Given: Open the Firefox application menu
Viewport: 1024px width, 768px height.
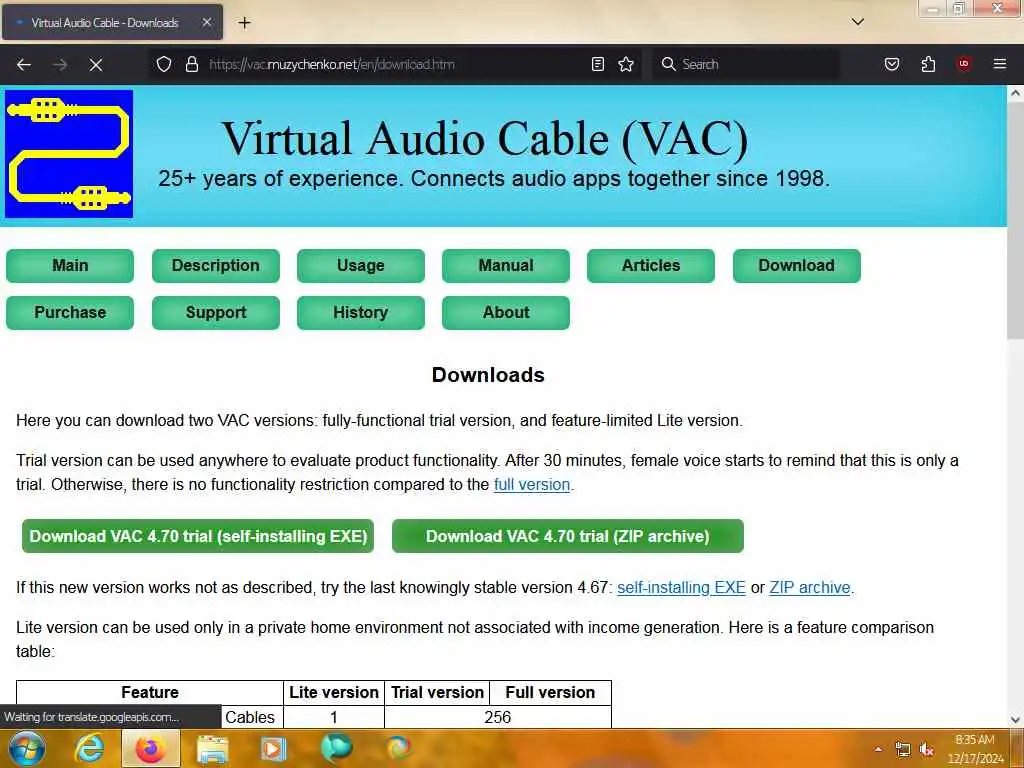Looking at the screenshot, I should [999, 64].
